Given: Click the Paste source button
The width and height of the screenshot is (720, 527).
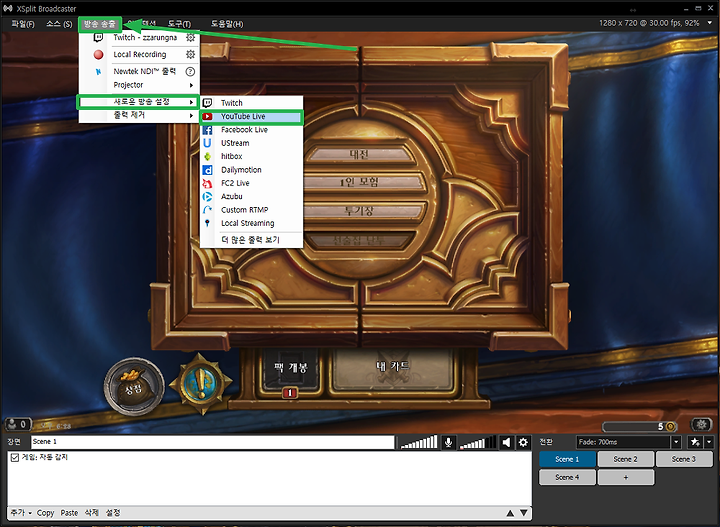Looking at the screenshot, I should pyautogui.click(x=69, y=513).
